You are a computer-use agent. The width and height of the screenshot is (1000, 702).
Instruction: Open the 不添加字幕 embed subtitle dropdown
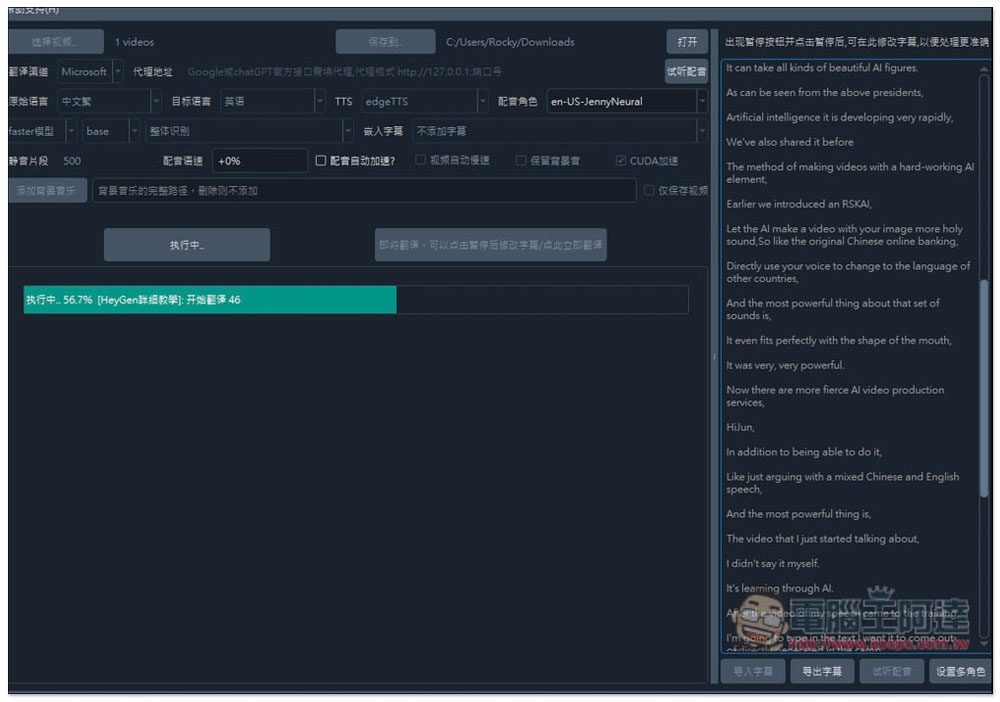tap(560, 131)
